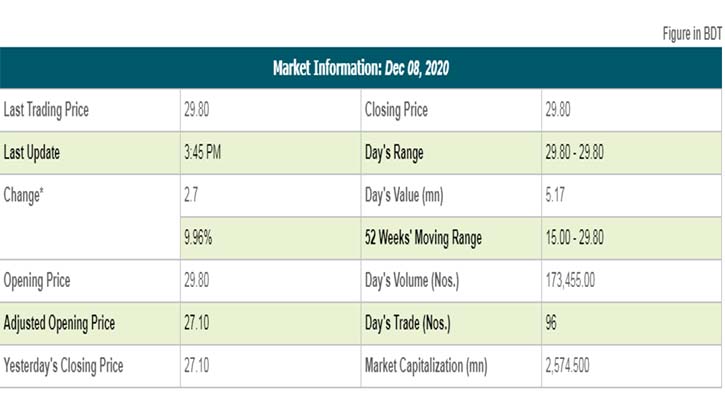Screen dimensions: 725x400
Task: Select the 5.17 day's value cell
Action: click(556, 195)
